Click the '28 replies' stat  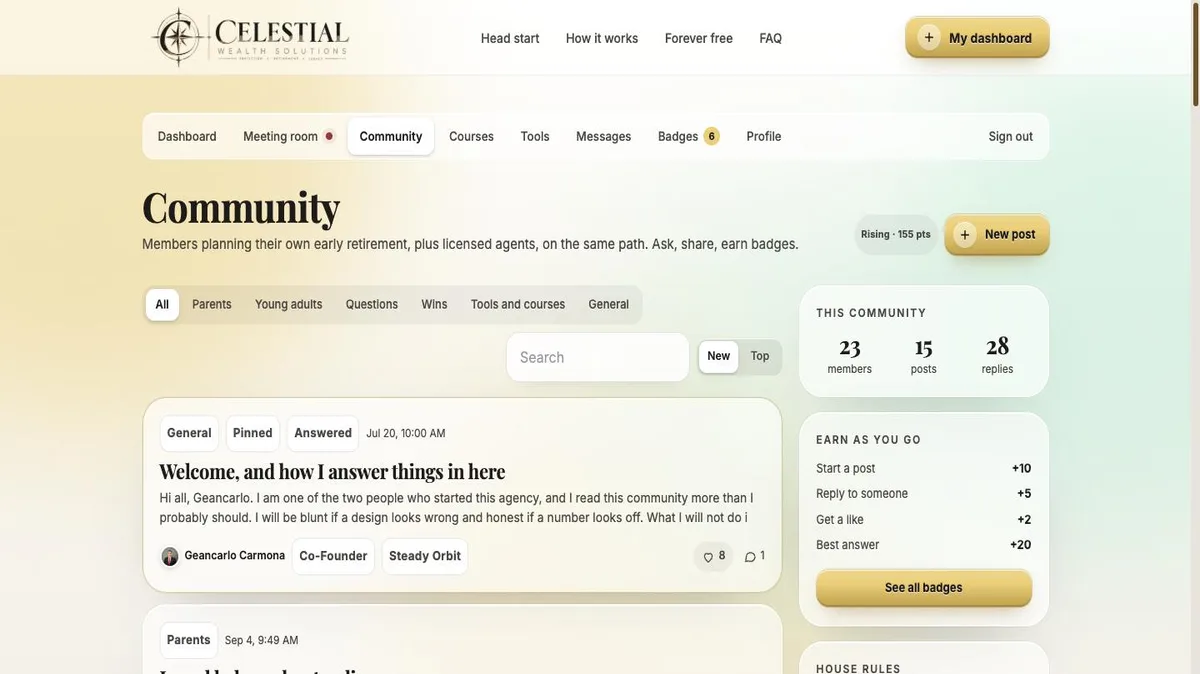click(998, 355)
